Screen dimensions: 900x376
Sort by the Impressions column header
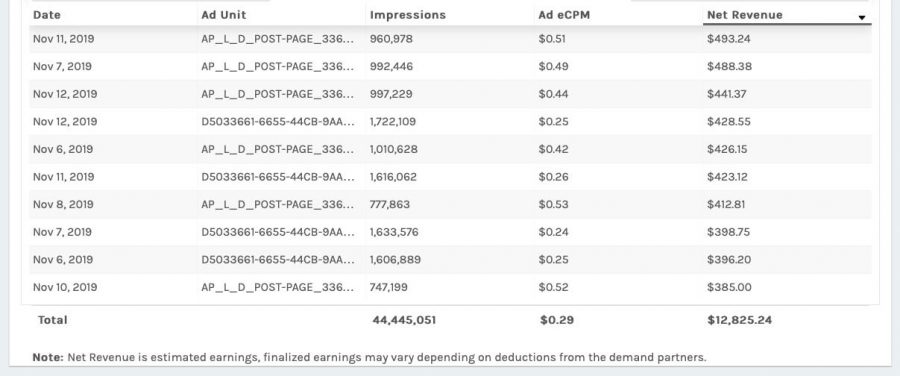[x=408, y=15]
